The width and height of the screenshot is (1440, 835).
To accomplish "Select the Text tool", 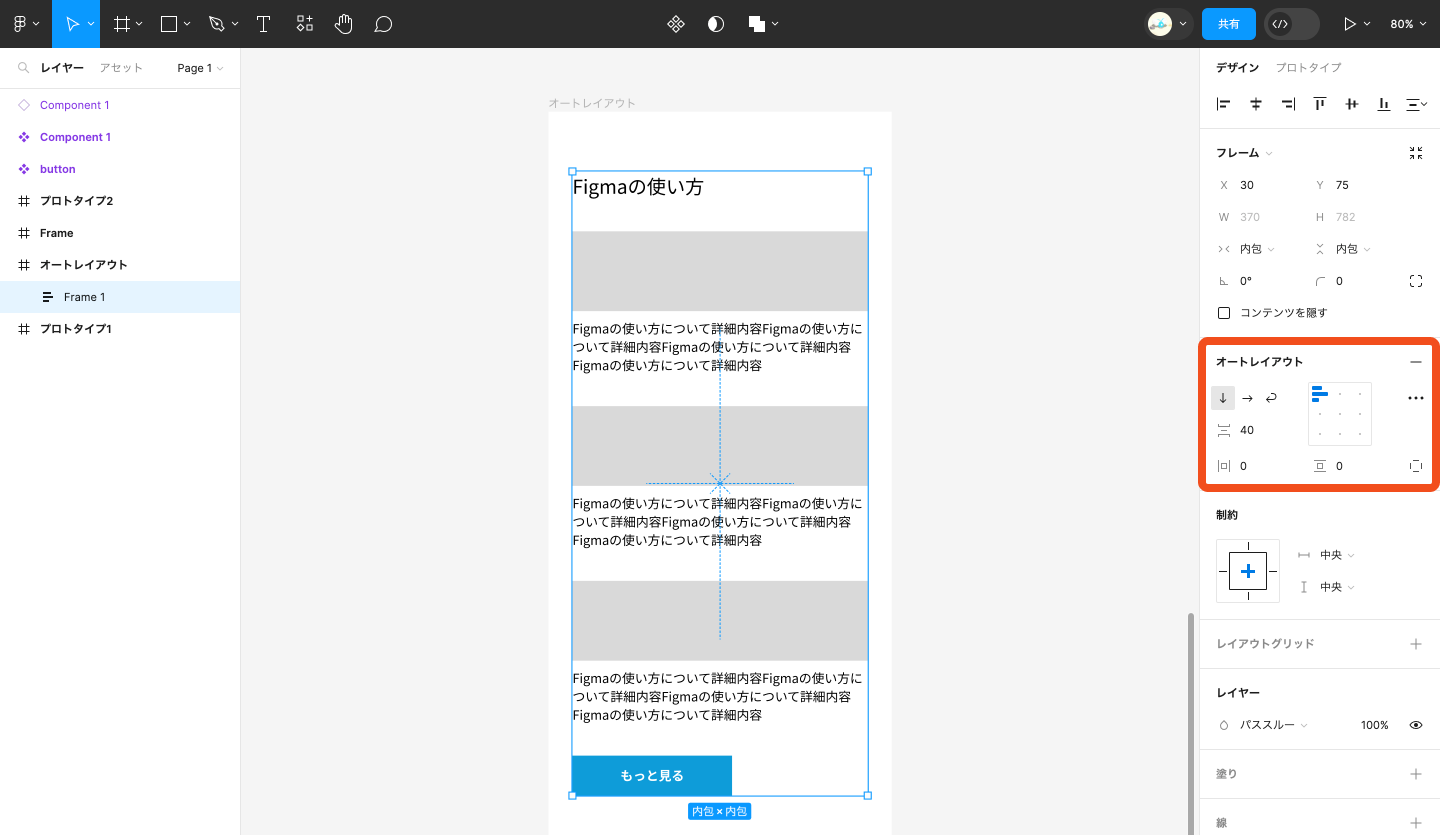I will pos(264,24).
